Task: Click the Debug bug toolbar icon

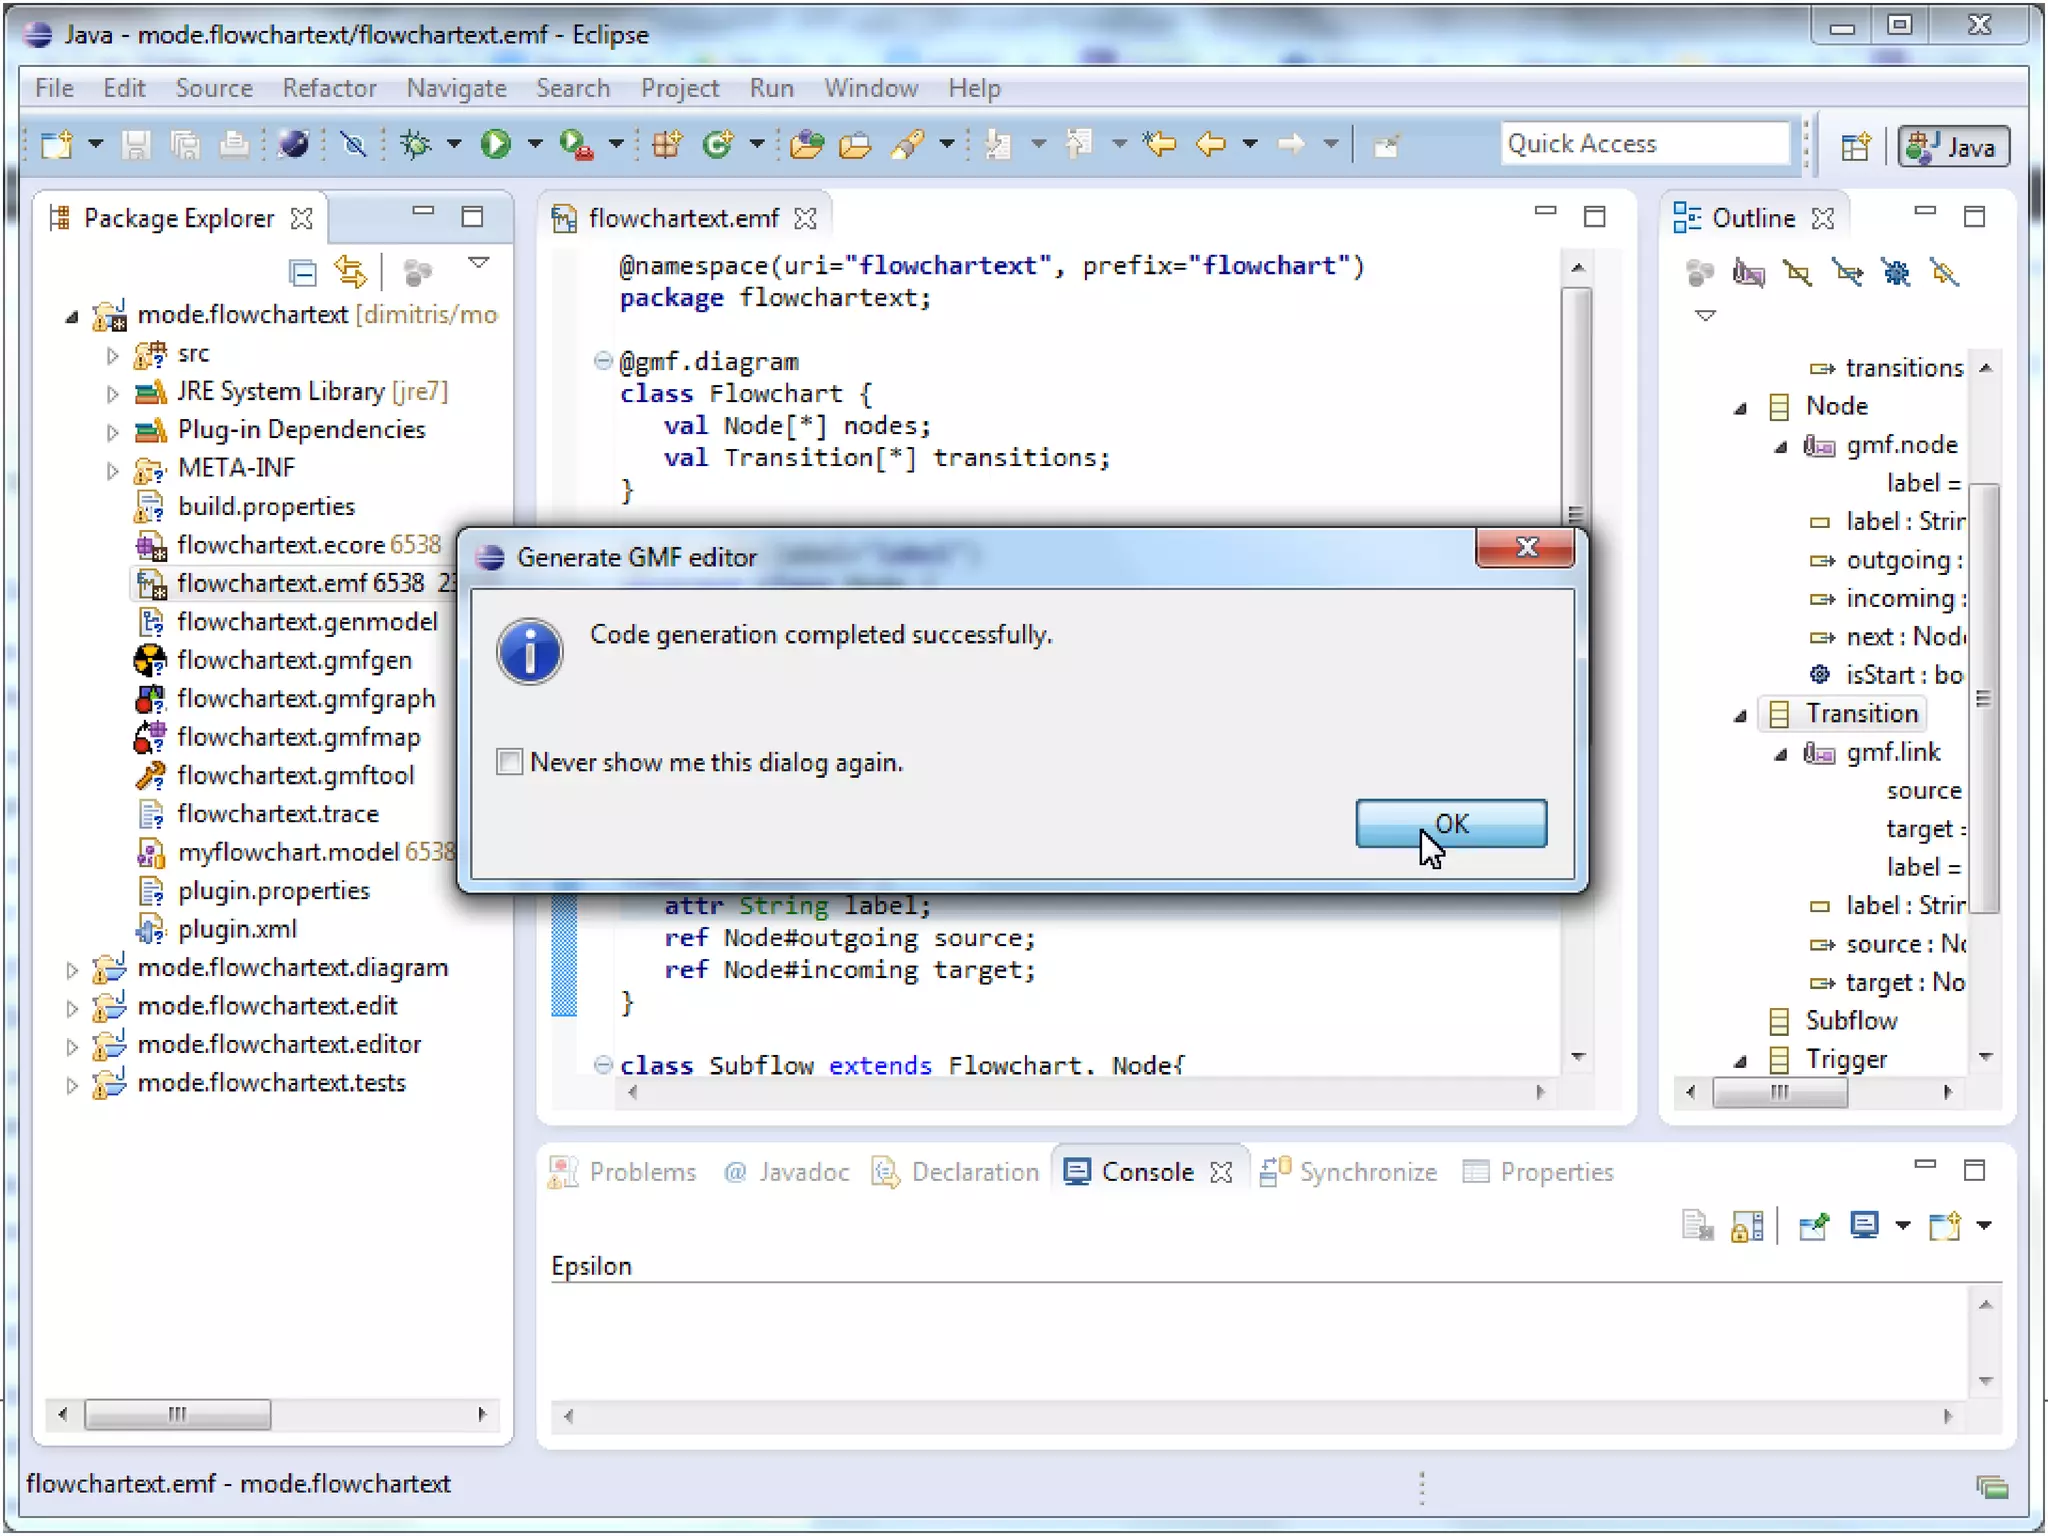Action: point(415,145)
